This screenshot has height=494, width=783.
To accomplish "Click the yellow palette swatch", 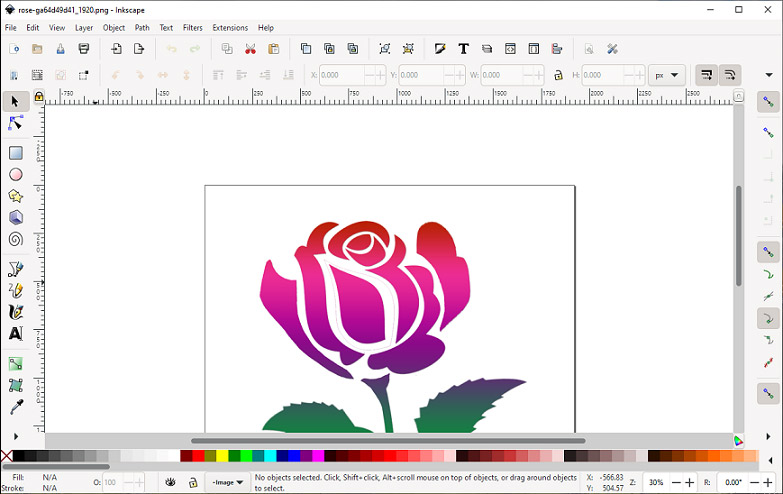I will [x=222, y=456].
